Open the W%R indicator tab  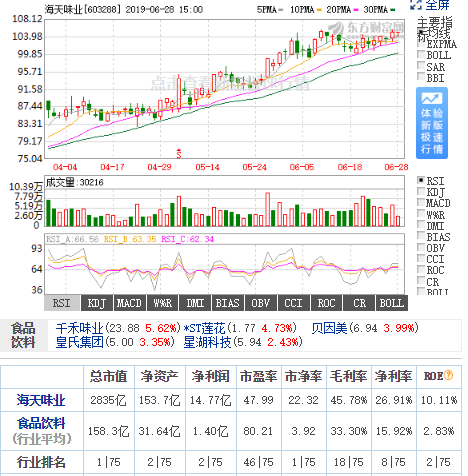coord(162,303)
